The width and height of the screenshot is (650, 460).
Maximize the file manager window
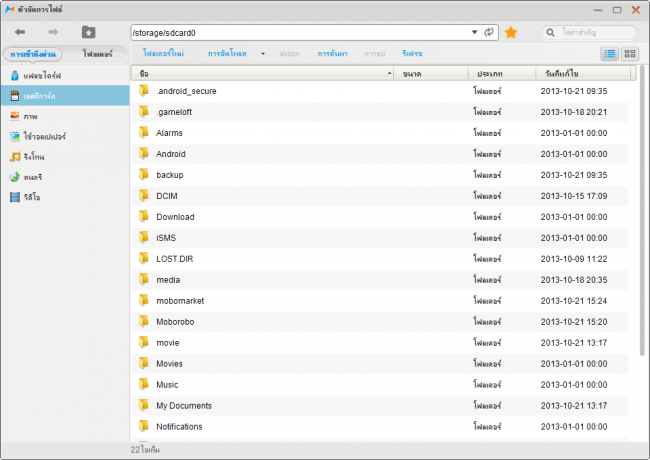[617, 10]
